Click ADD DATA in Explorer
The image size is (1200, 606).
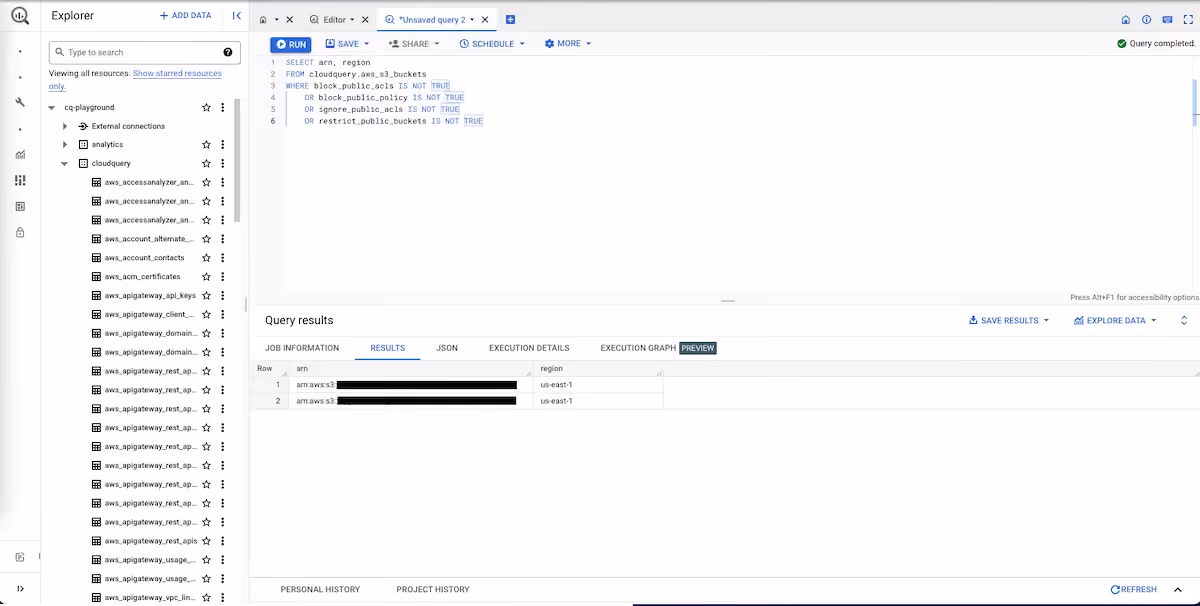pos(186,16)
